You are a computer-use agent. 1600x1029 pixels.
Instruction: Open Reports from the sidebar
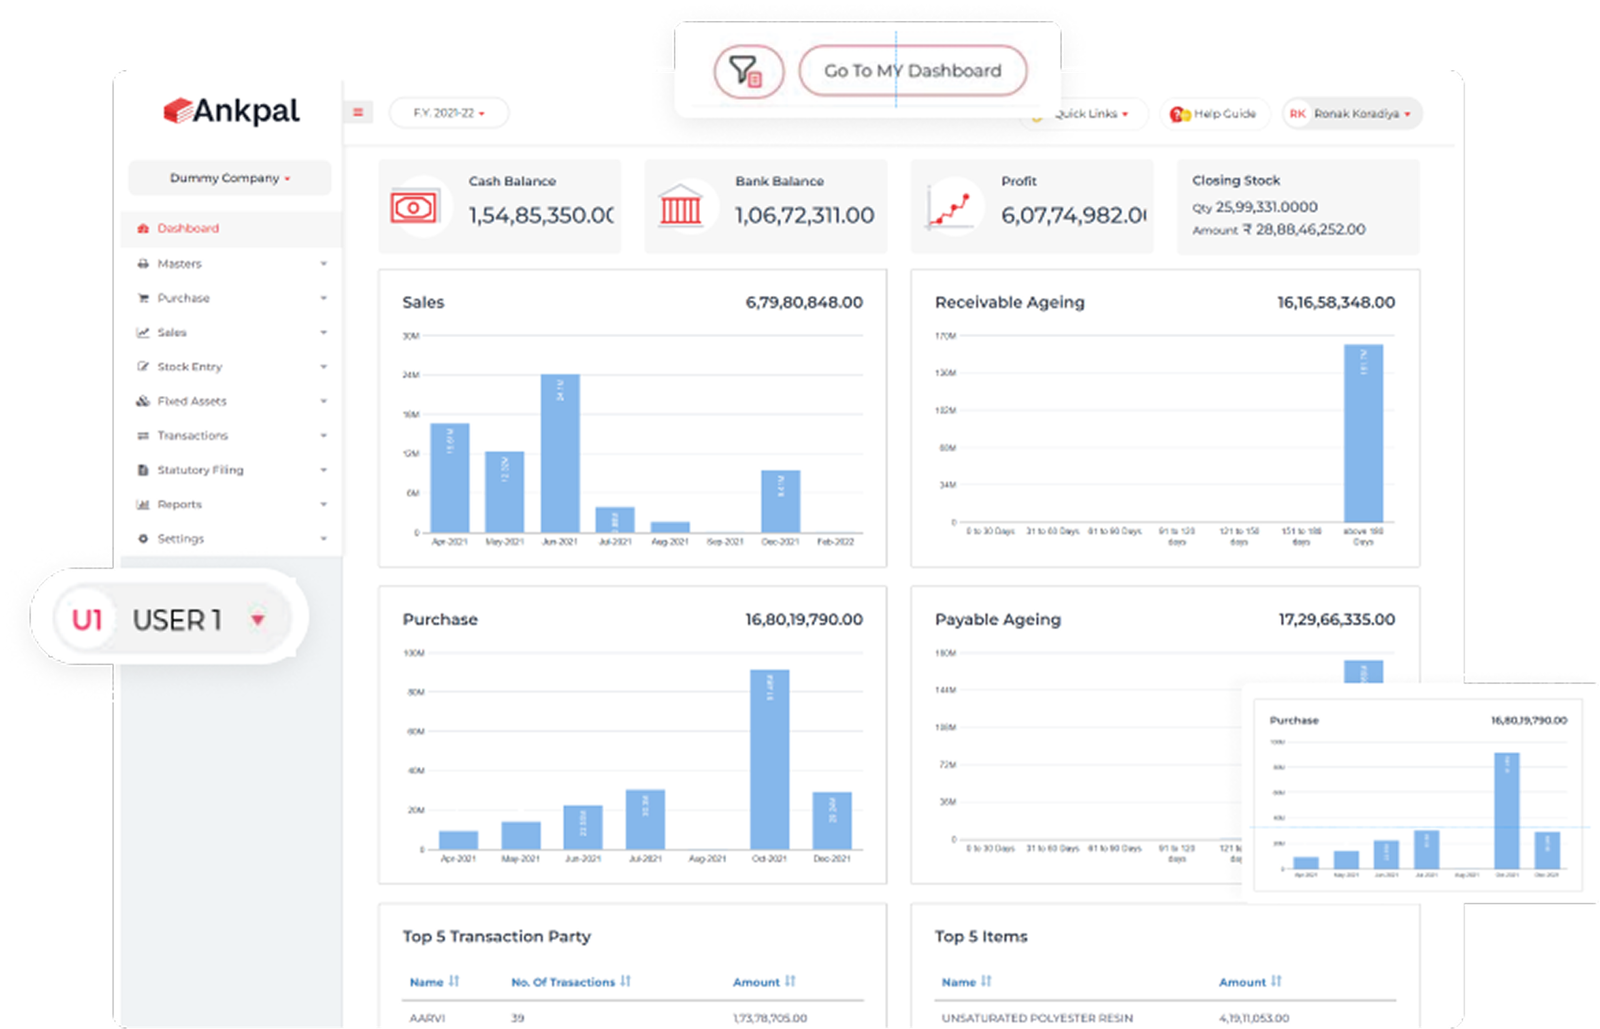[180, 504]
